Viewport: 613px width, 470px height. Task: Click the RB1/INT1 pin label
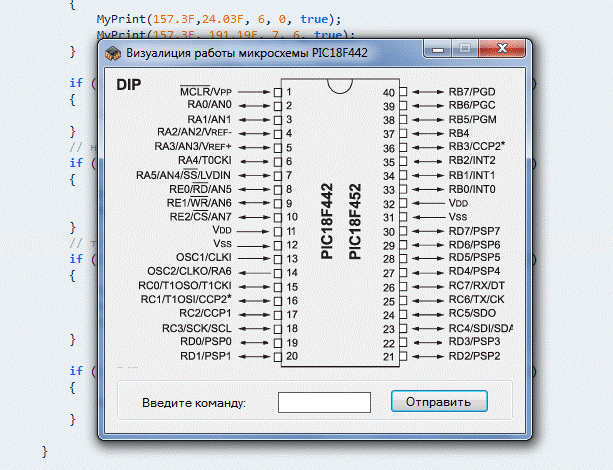472,175
